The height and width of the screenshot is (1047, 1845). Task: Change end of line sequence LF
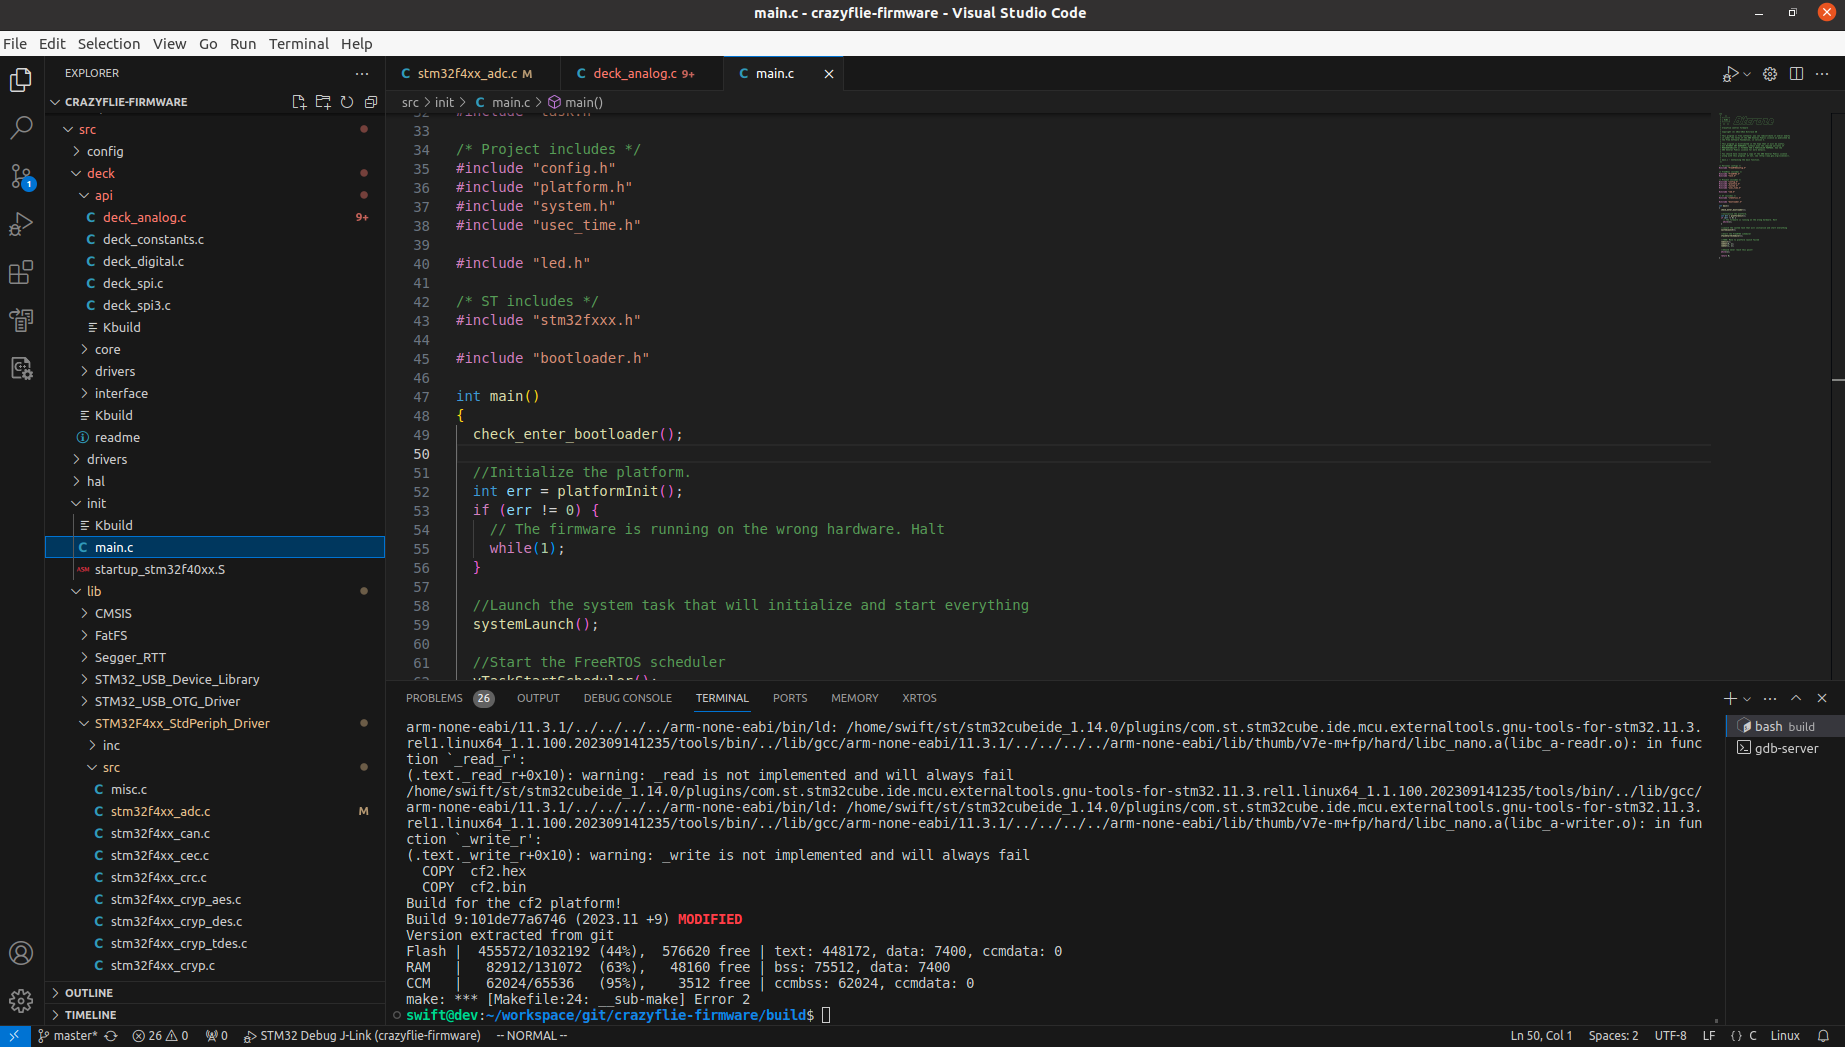(1709, 1036)
